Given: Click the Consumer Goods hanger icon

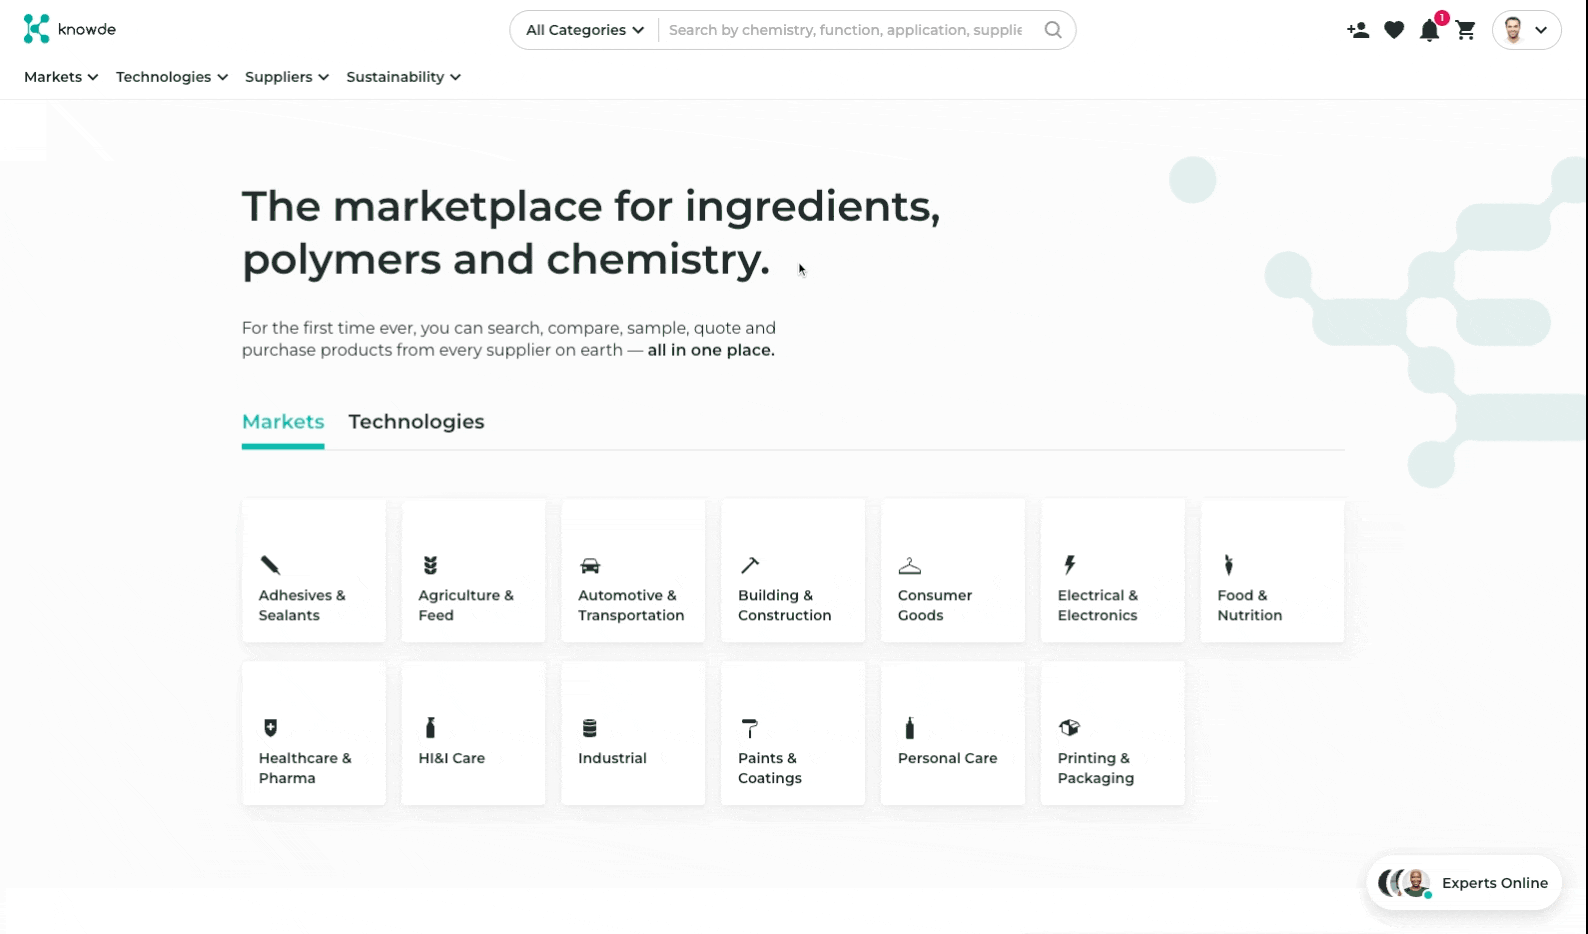Looking at the screenshot, I should click(909, 566).
